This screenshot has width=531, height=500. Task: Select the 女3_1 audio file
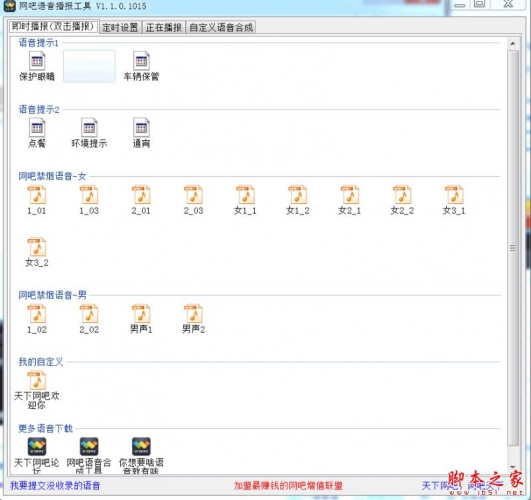(454, 200)
